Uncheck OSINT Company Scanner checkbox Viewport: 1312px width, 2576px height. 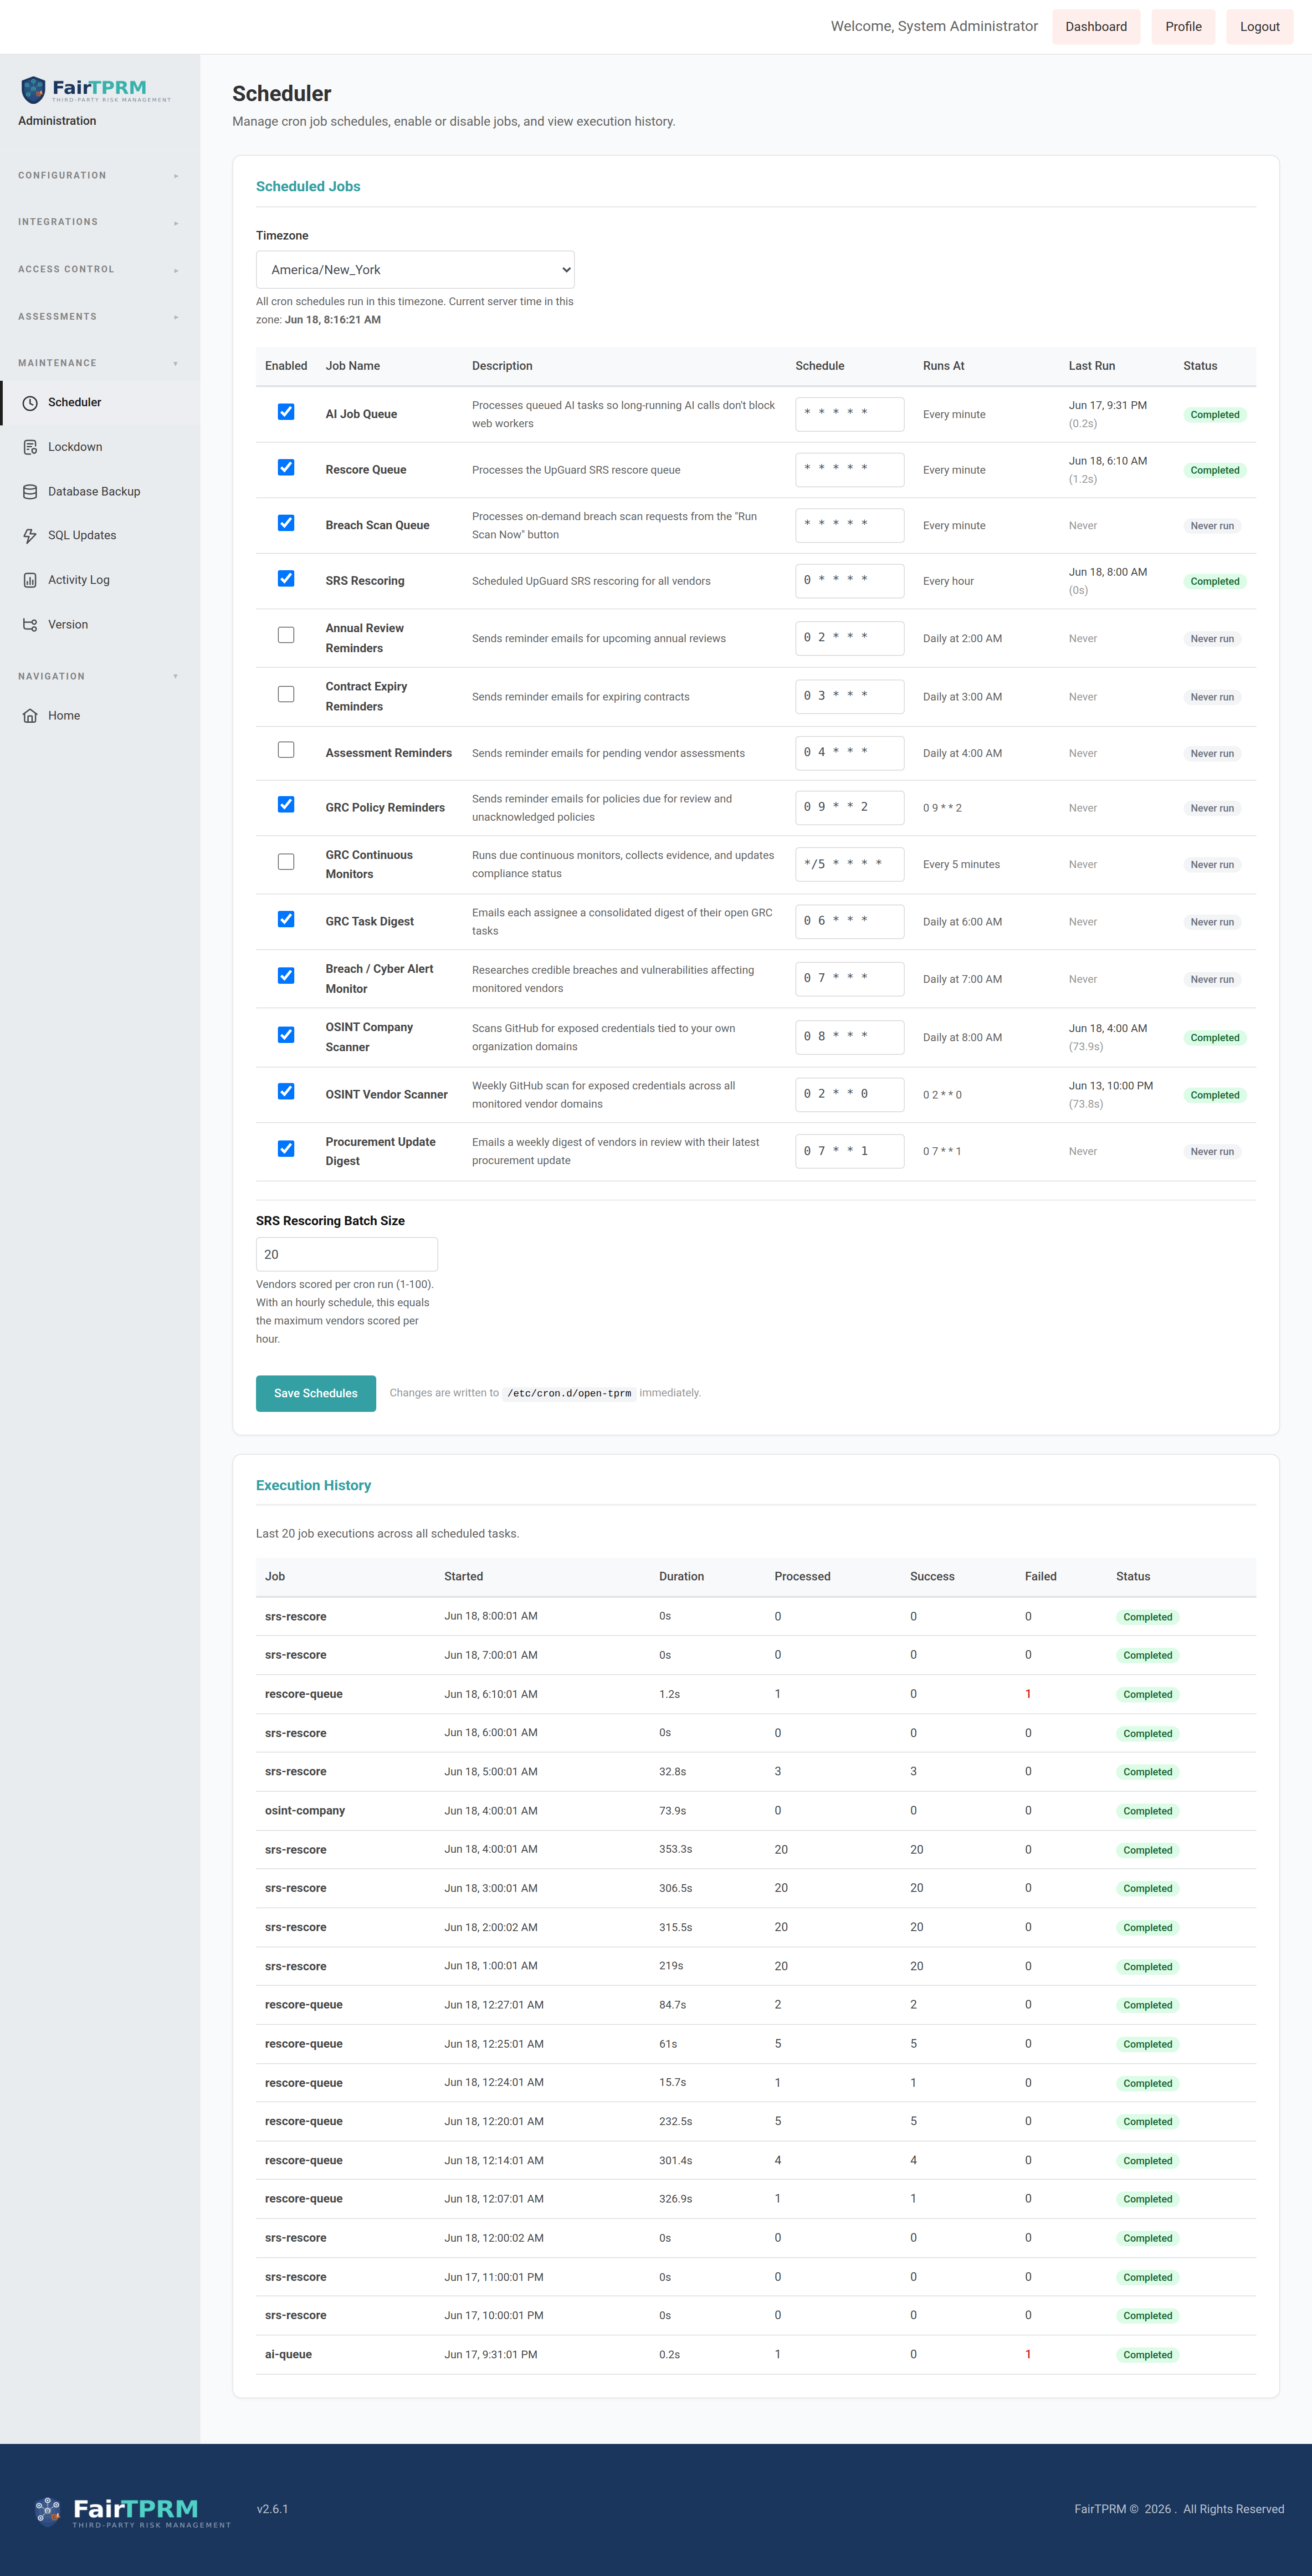286,1035
